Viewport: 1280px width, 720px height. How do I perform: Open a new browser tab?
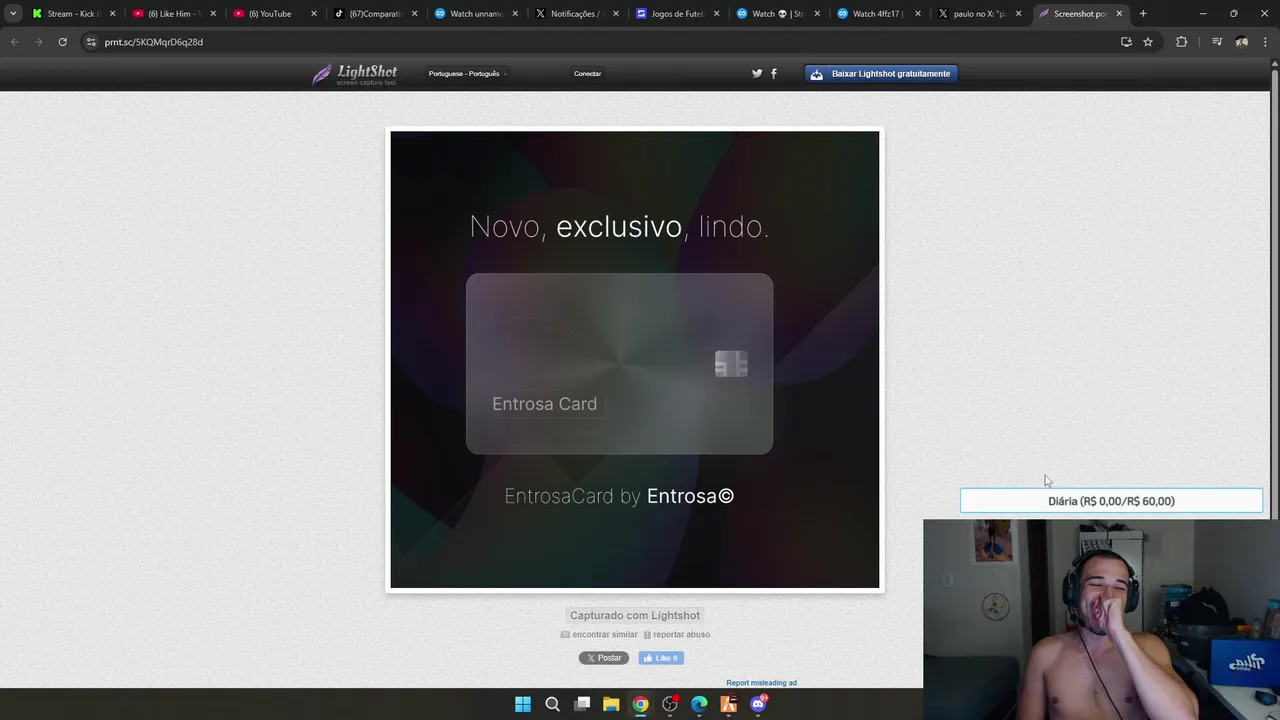point(1143,14)
